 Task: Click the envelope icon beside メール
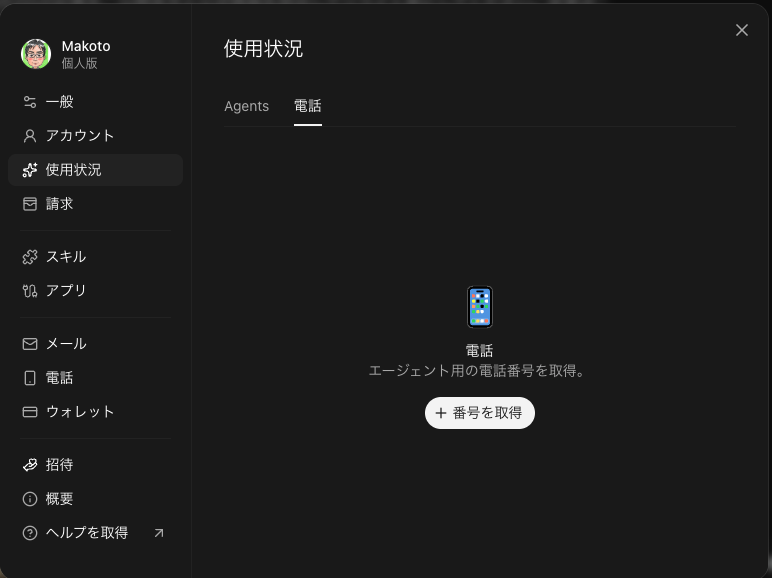pyautogui.click(x=30, y=344)
